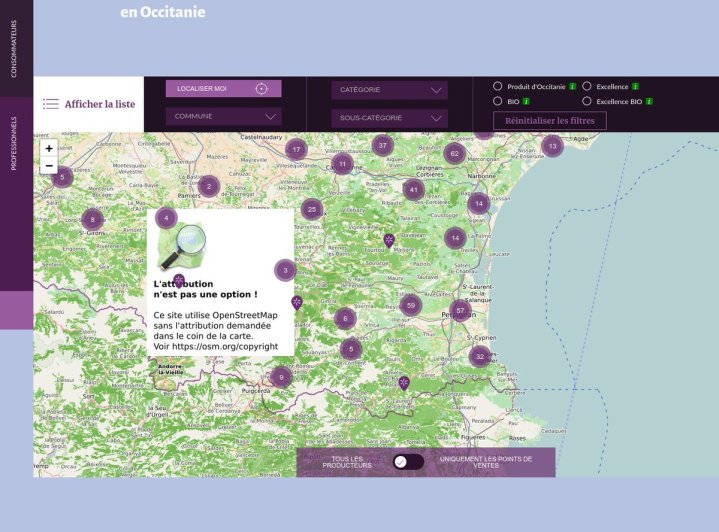The image size is (719, 532).
Task: Click LOCALISER MOI button
Action: click(x=223, y=89)
